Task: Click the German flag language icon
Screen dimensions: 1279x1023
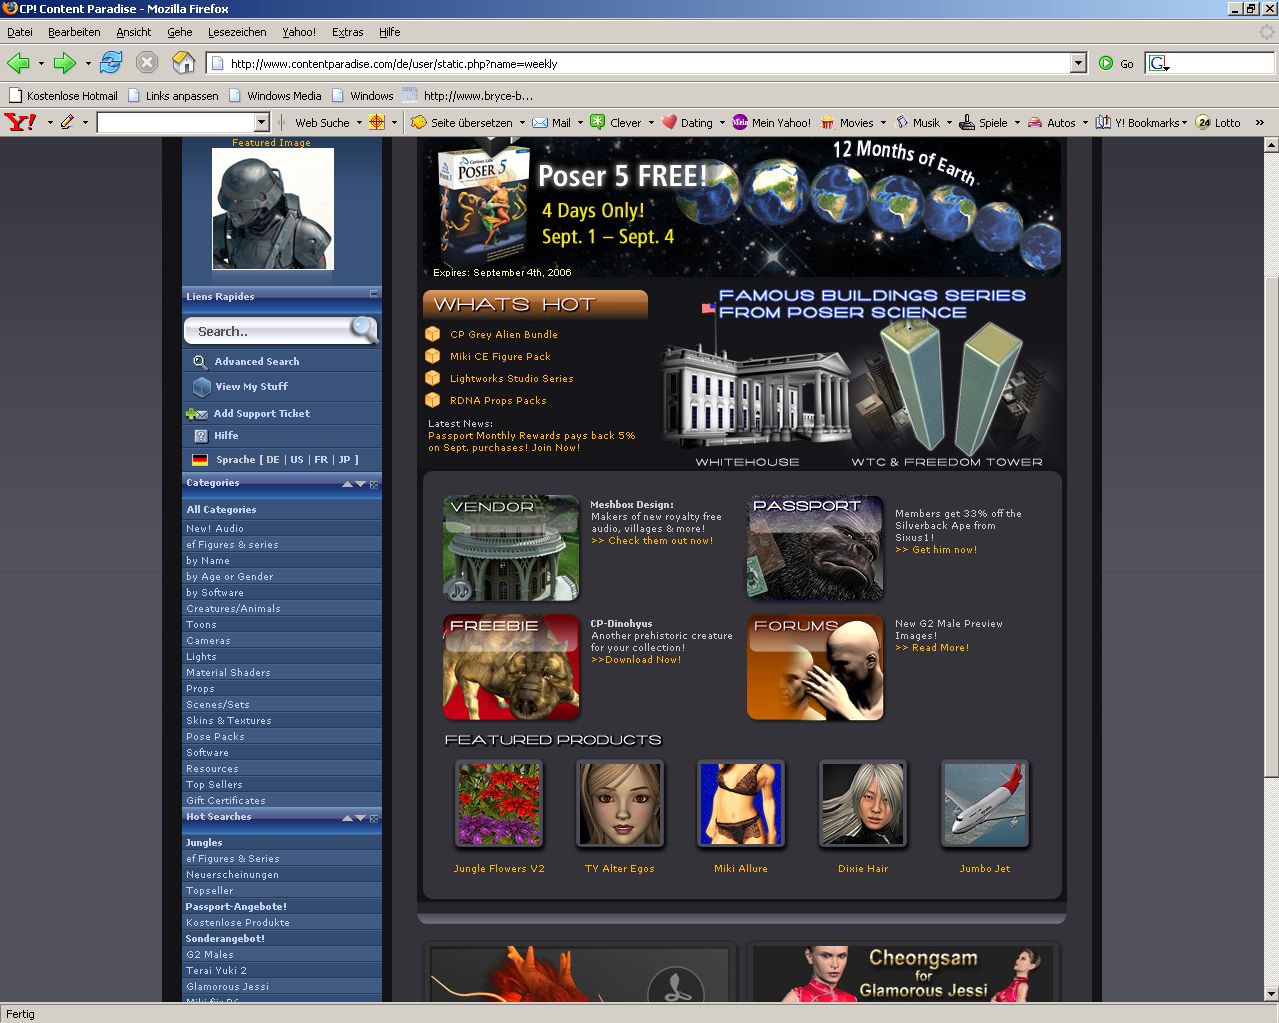Action: [200, 460]
